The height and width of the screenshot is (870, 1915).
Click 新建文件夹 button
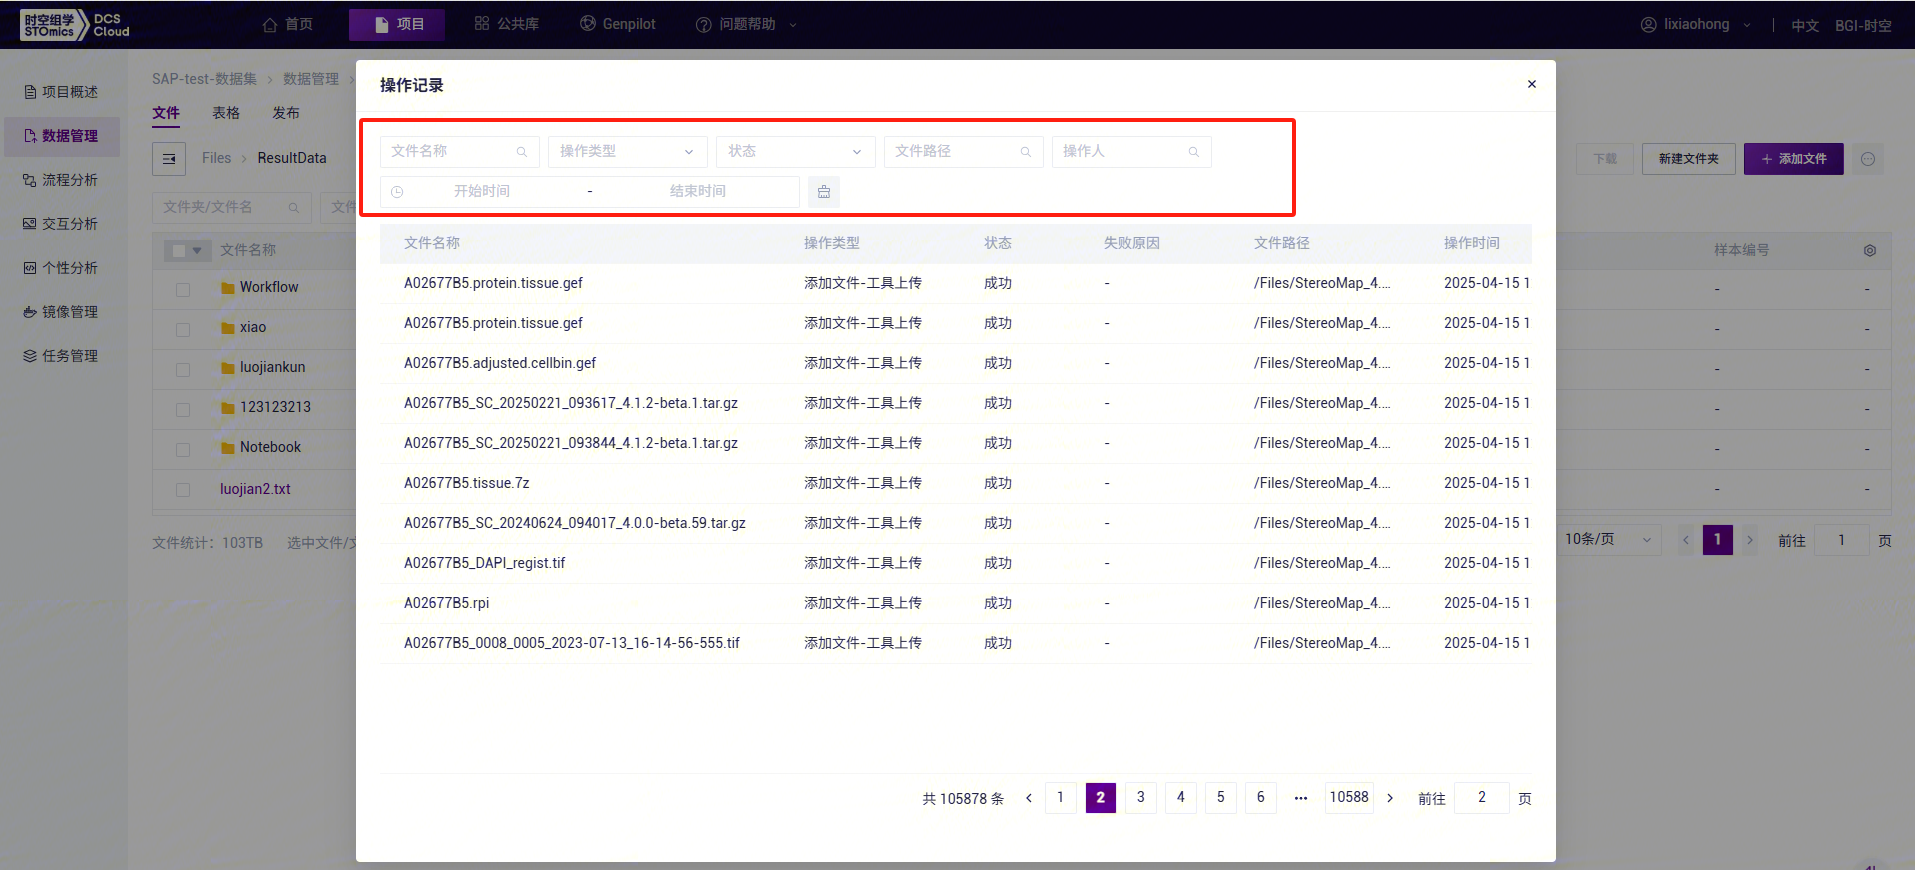pos(1689,159)
